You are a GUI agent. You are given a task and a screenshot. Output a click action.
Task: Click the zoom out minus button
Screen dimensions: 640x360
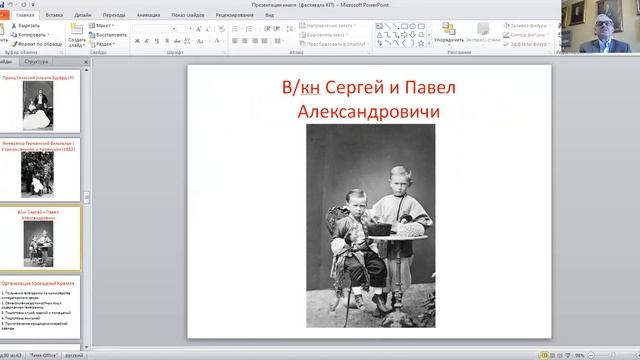point(591,356)
